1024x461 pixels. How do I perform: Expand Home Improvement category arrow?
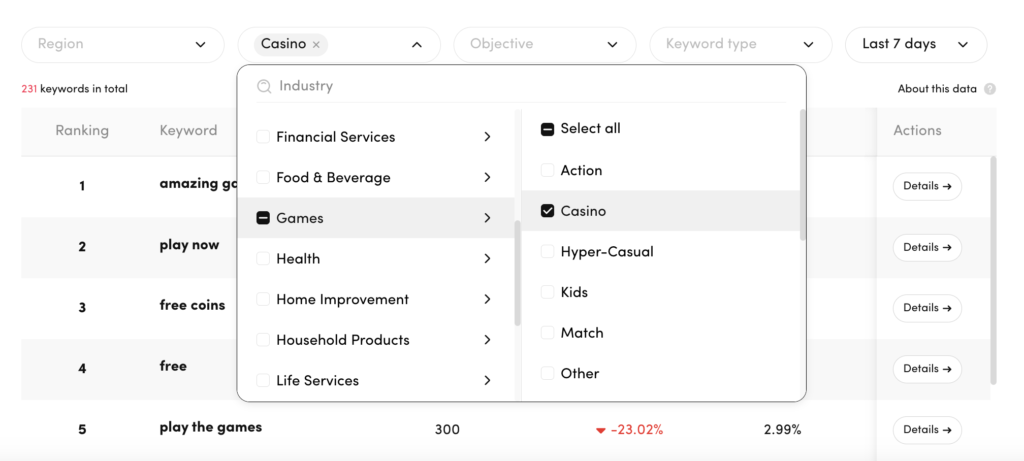coord(487,300)
